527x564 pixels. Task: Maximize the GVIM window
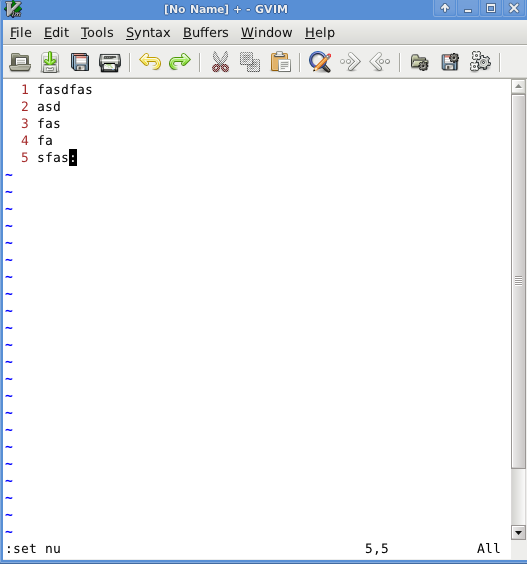coord(491,8)
